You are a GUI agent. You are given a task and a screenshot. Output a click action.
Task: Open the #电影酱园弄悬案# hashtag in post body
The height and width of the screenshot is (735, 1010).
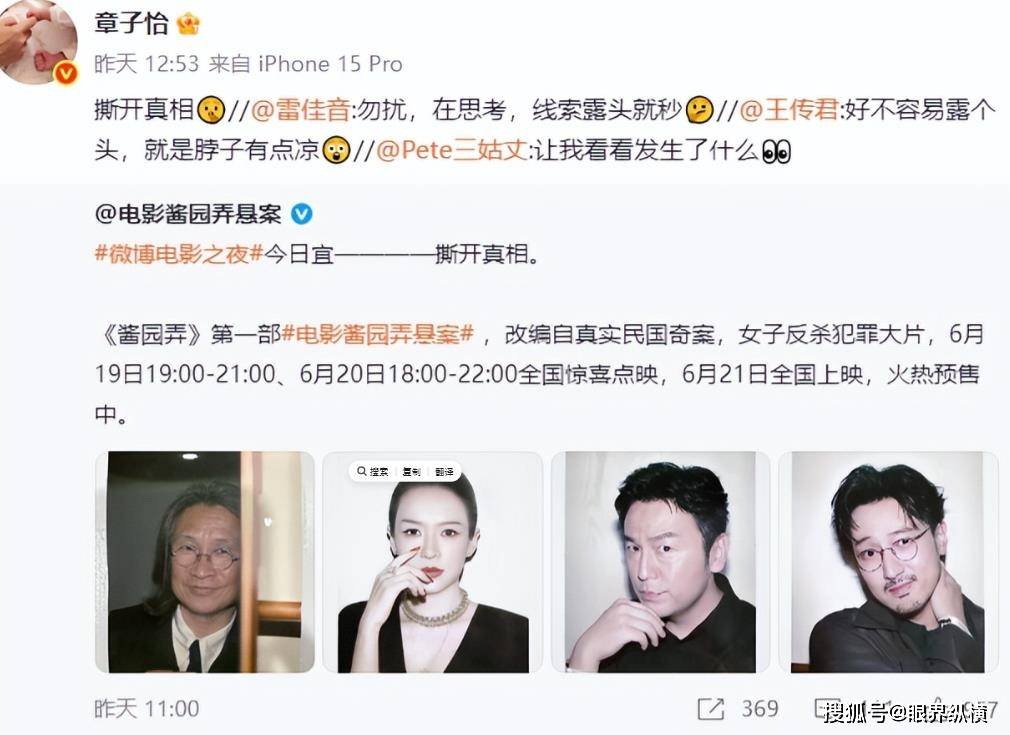coord(378,334)
